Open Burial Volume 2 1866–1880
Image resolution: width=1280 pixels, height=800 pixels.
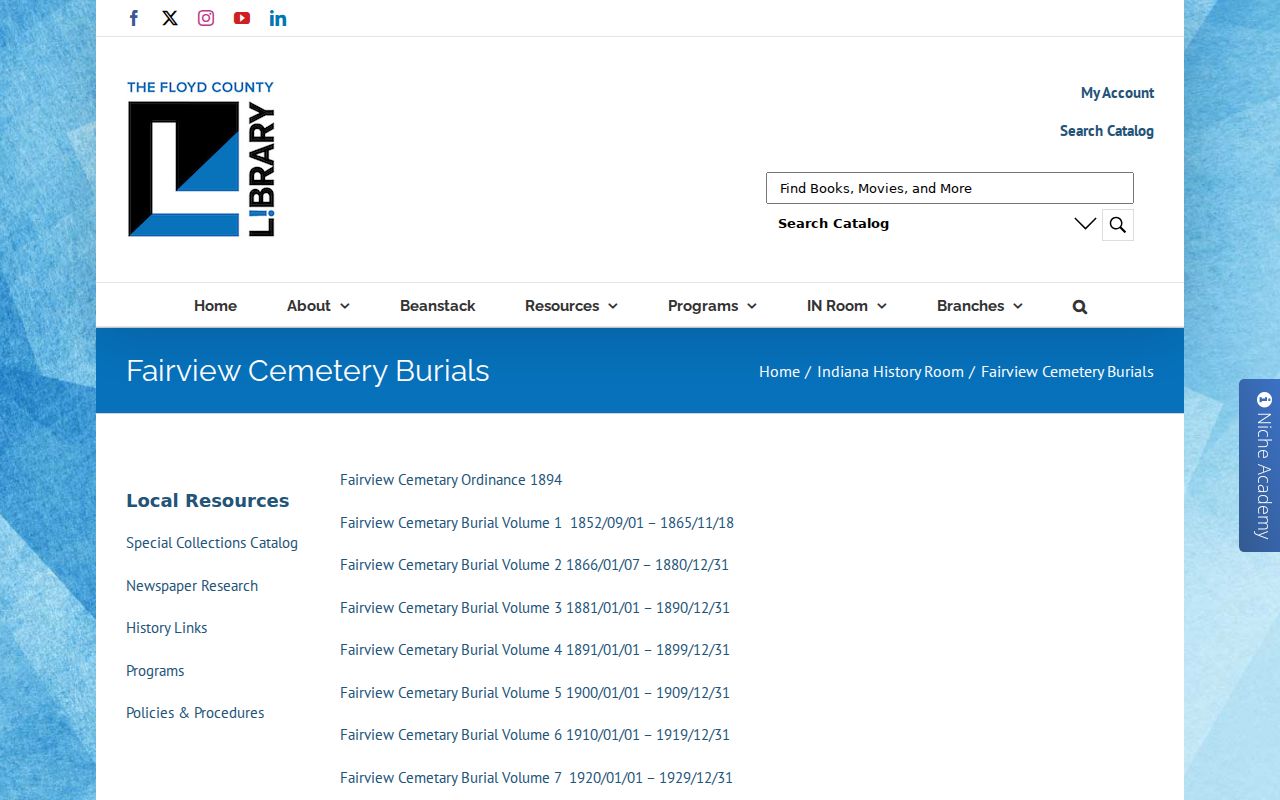click(x=534, y=565)
